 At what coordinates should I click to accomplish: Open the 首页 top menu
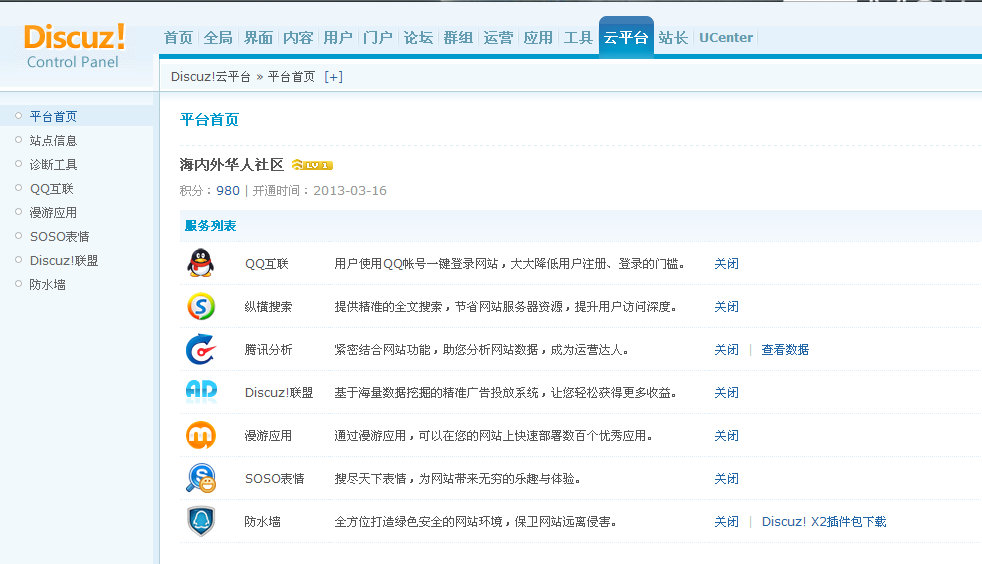178,38
